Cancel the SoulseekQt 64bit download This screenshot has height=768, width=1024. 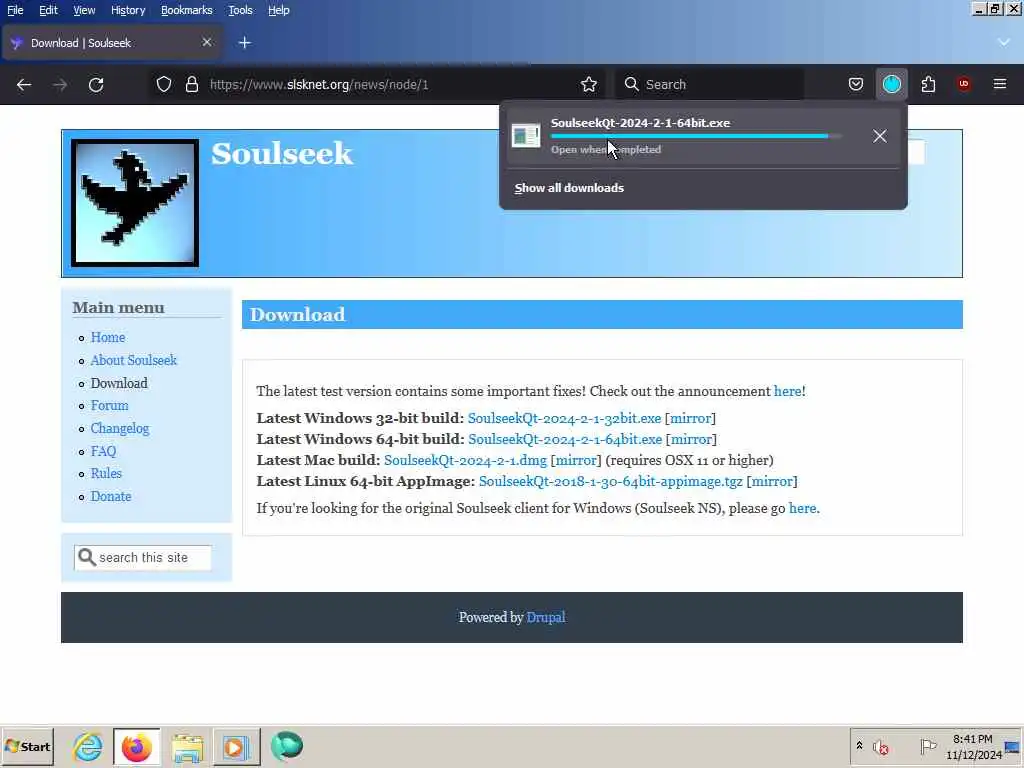coord(880,136)
